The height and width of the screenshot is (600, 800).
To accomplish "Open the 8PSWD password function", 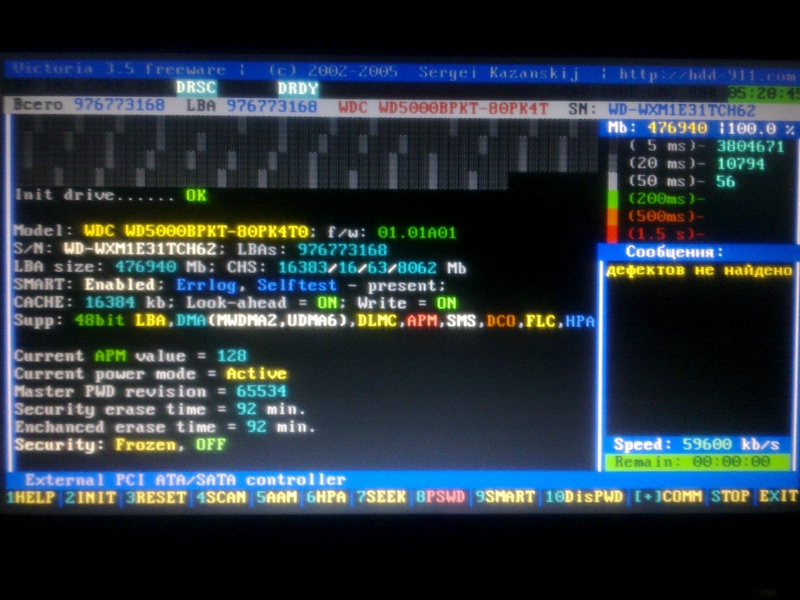I will 440,497.
